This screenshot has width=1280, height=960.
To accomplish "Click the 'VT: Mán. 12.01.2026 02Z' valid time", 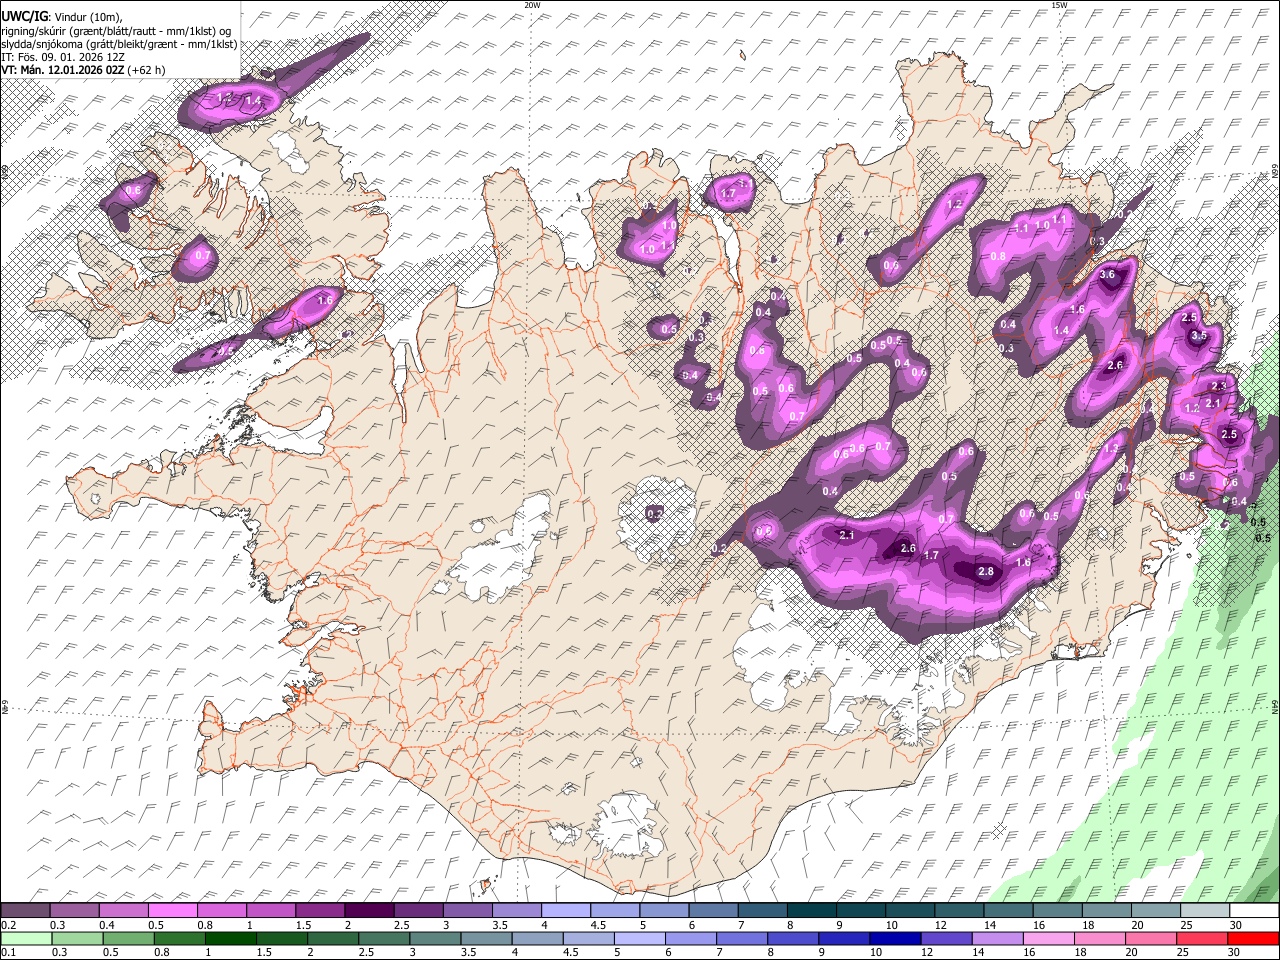I will [x=62, y=70].
